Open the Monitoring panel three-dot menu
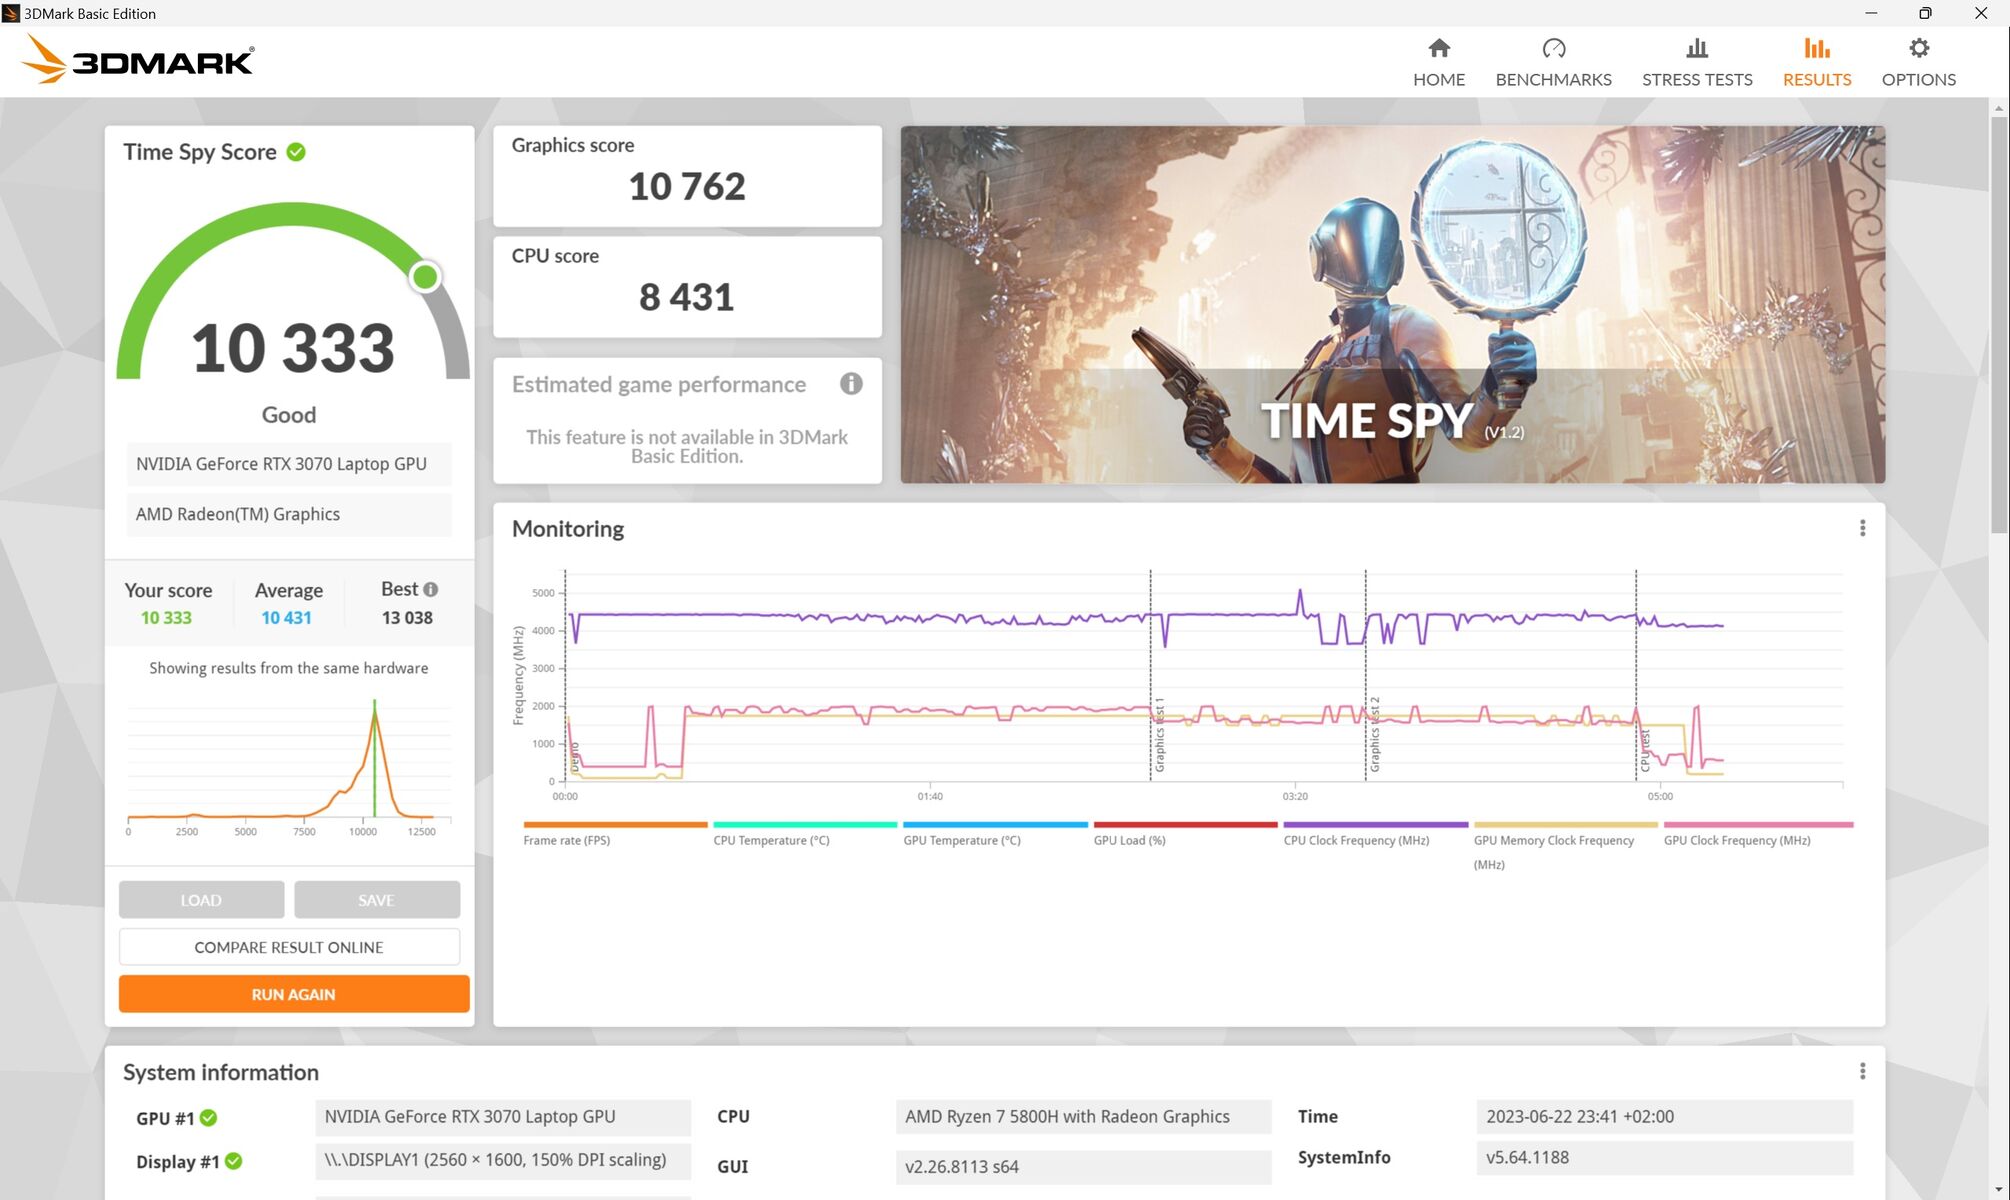The width and height of the screenshot is (2010, 1200). pyautogui.click(x=1862, y=528)
